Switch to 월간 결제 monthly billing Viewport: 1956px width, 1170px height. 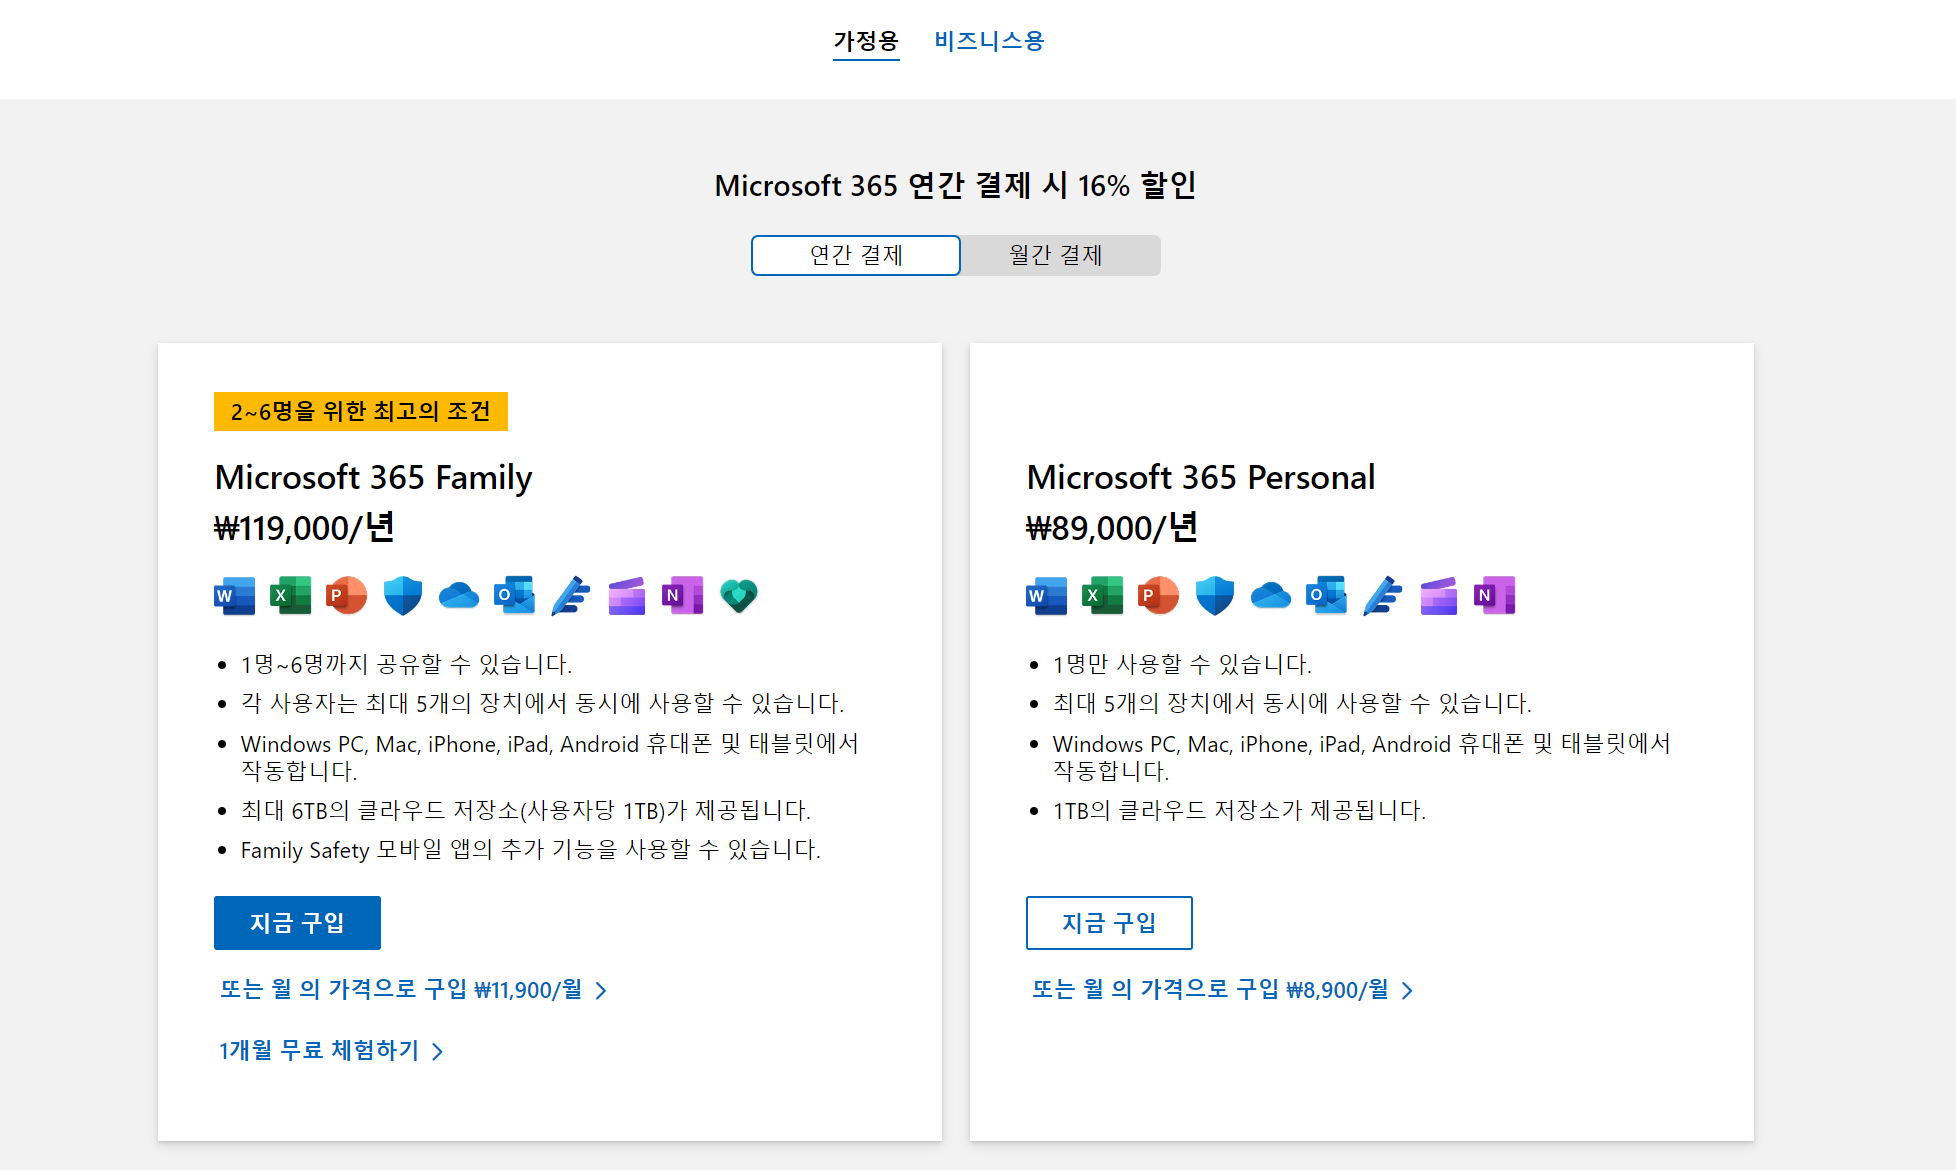[1056, 255]
